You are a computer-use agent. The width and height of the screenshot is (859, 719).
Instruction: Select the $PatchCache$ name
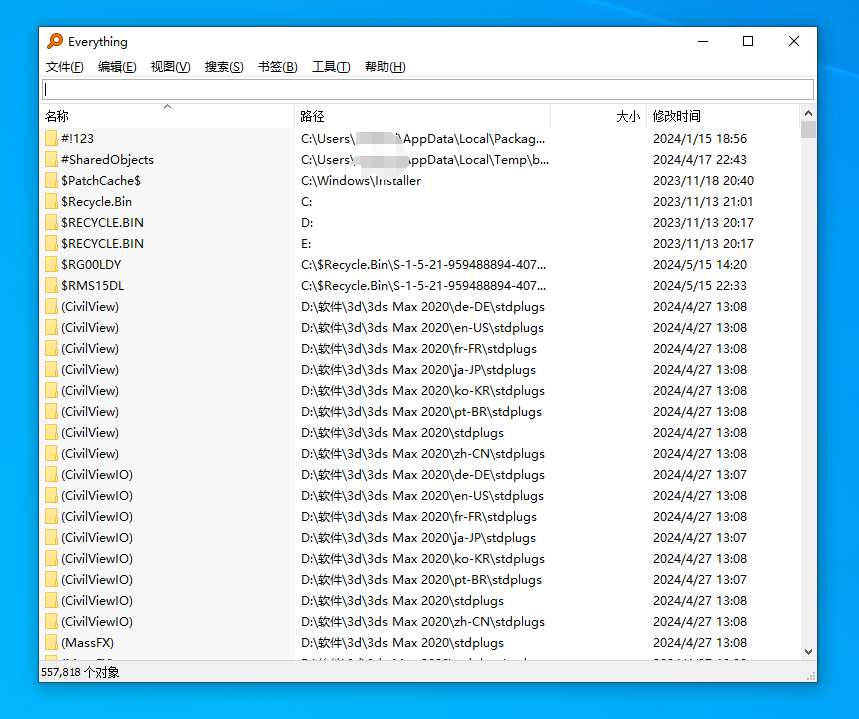(x=101, y=181)
